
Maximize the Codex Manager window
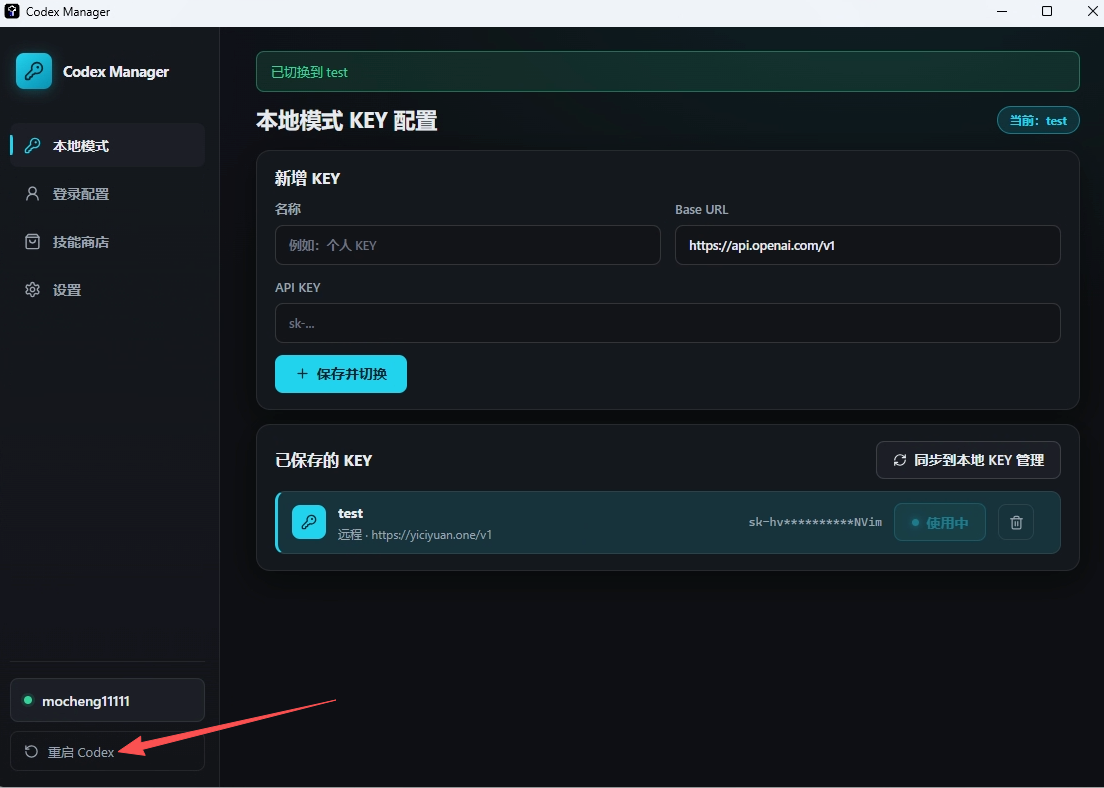click(x=1047, y=11)
